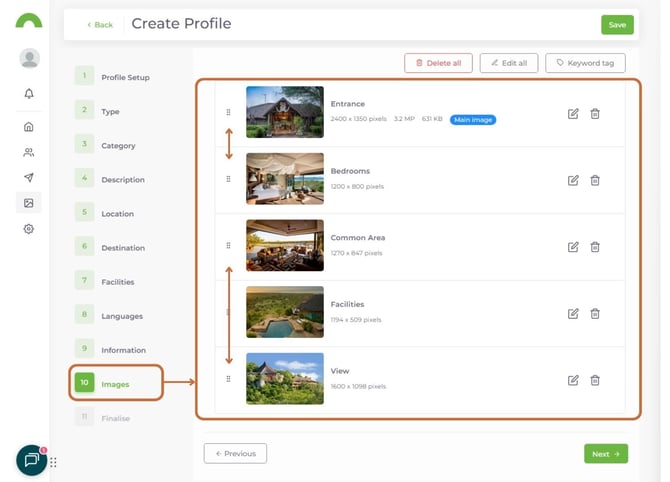Open the chat support bubble
The image size is (670, 482).
(31, 460)
